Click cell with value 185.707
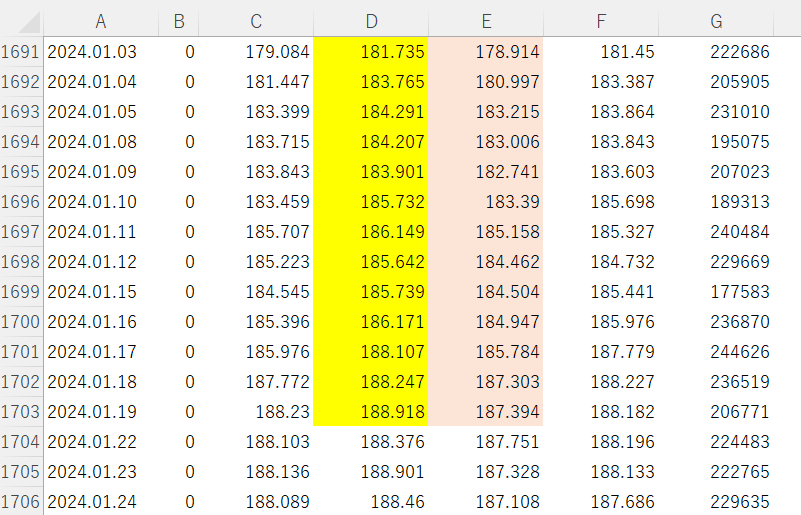 (x=256, y=232)
